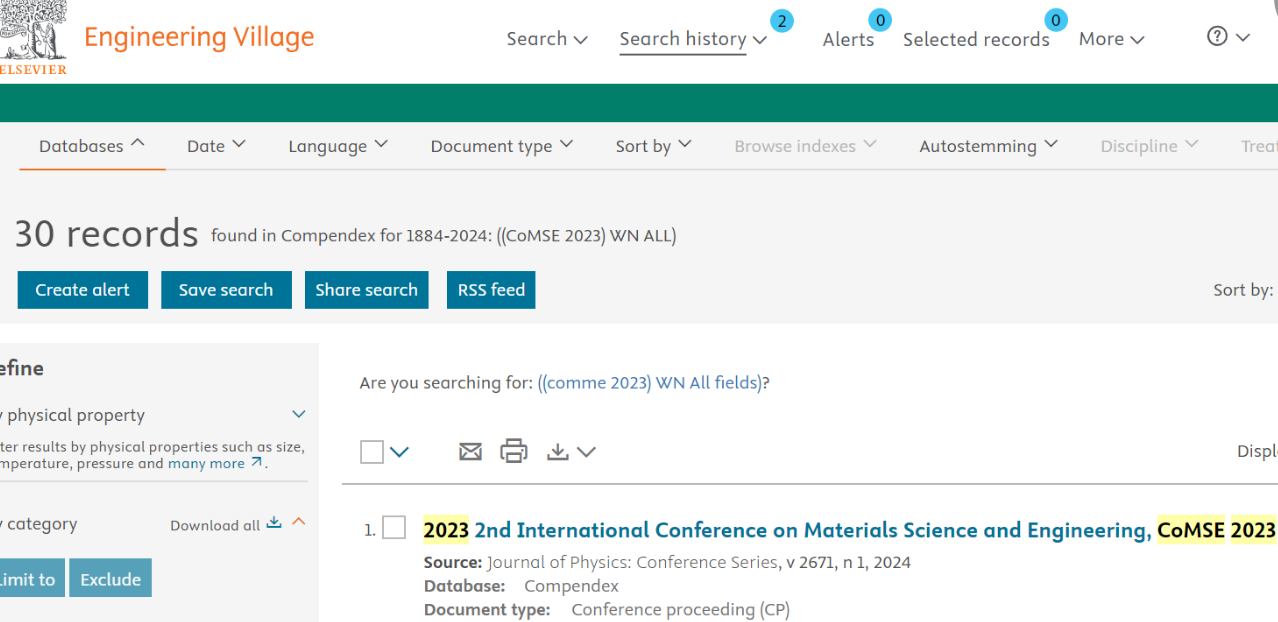The width and height of the screenshot is (1278, 622).
Task: Click the Share search button
Action: click(367, 290)
